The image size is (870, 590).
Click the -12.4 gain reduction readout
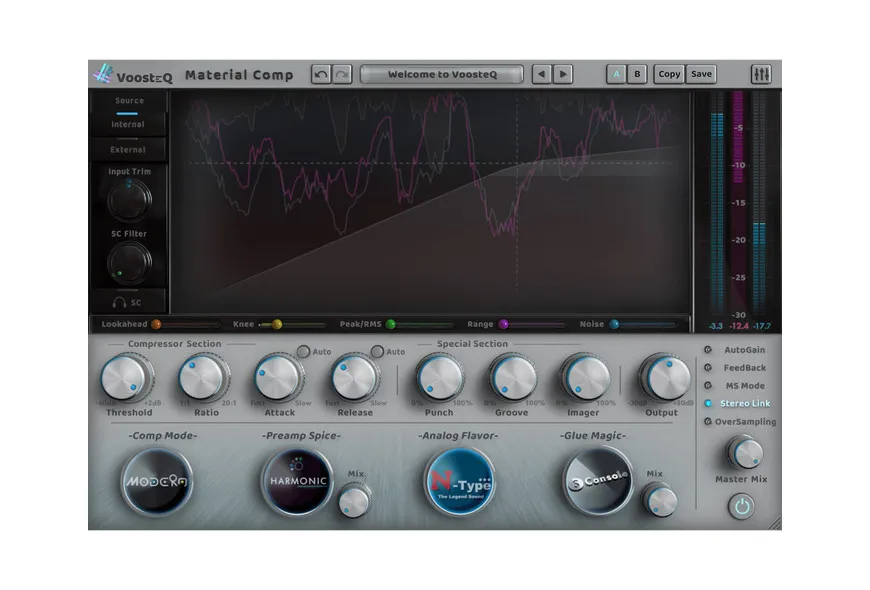tap(739, 326)
